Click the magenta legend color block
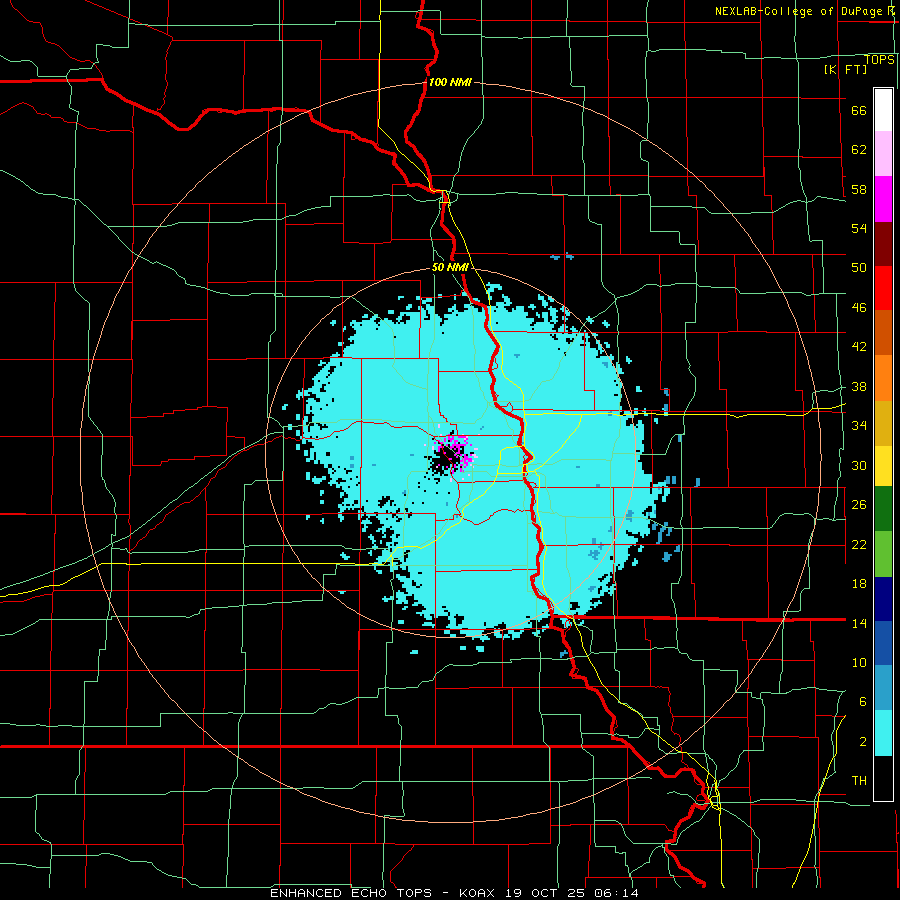 tap(883, 199)
